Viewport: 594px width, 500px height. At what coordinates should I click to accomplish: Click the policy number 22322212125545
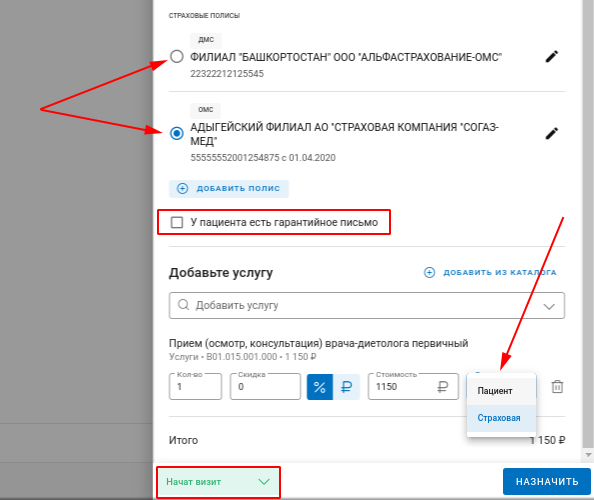pyautogui.click(x=227, y=73)
